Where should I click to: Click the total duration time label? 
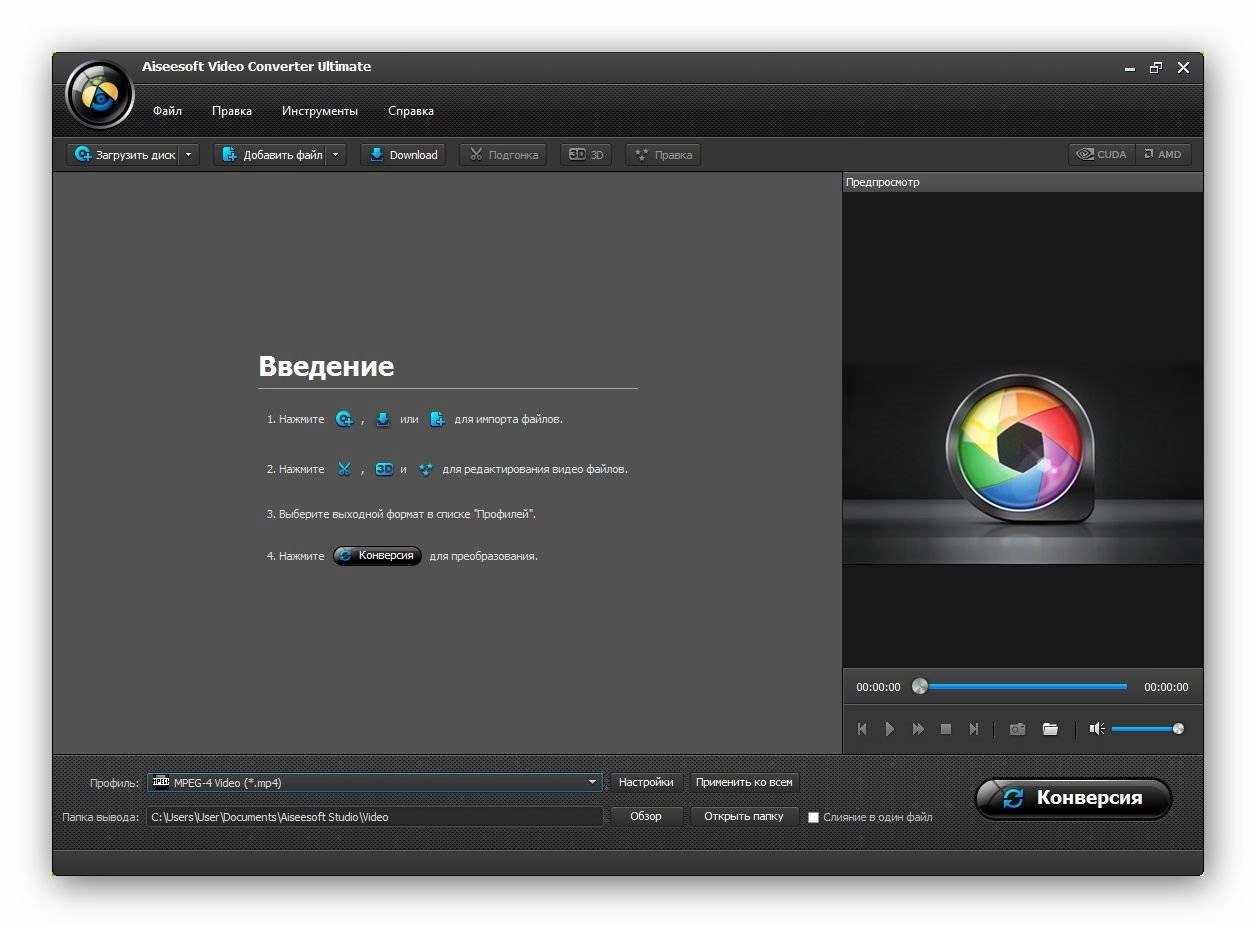point(1166,687)
